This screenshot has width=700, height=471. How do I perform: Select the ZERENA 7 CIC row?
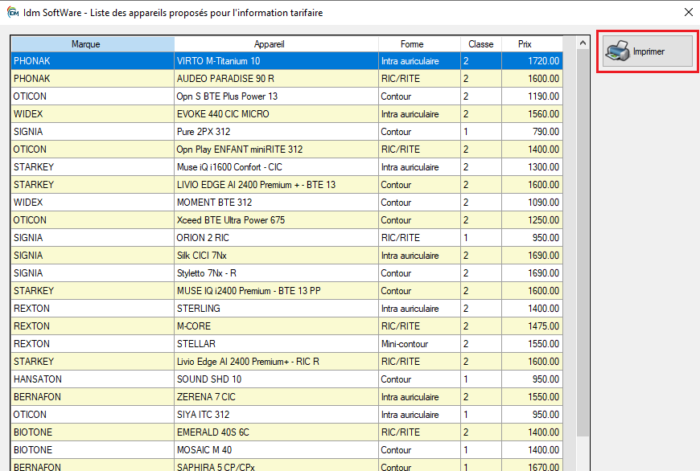click(x=287, y=397)
